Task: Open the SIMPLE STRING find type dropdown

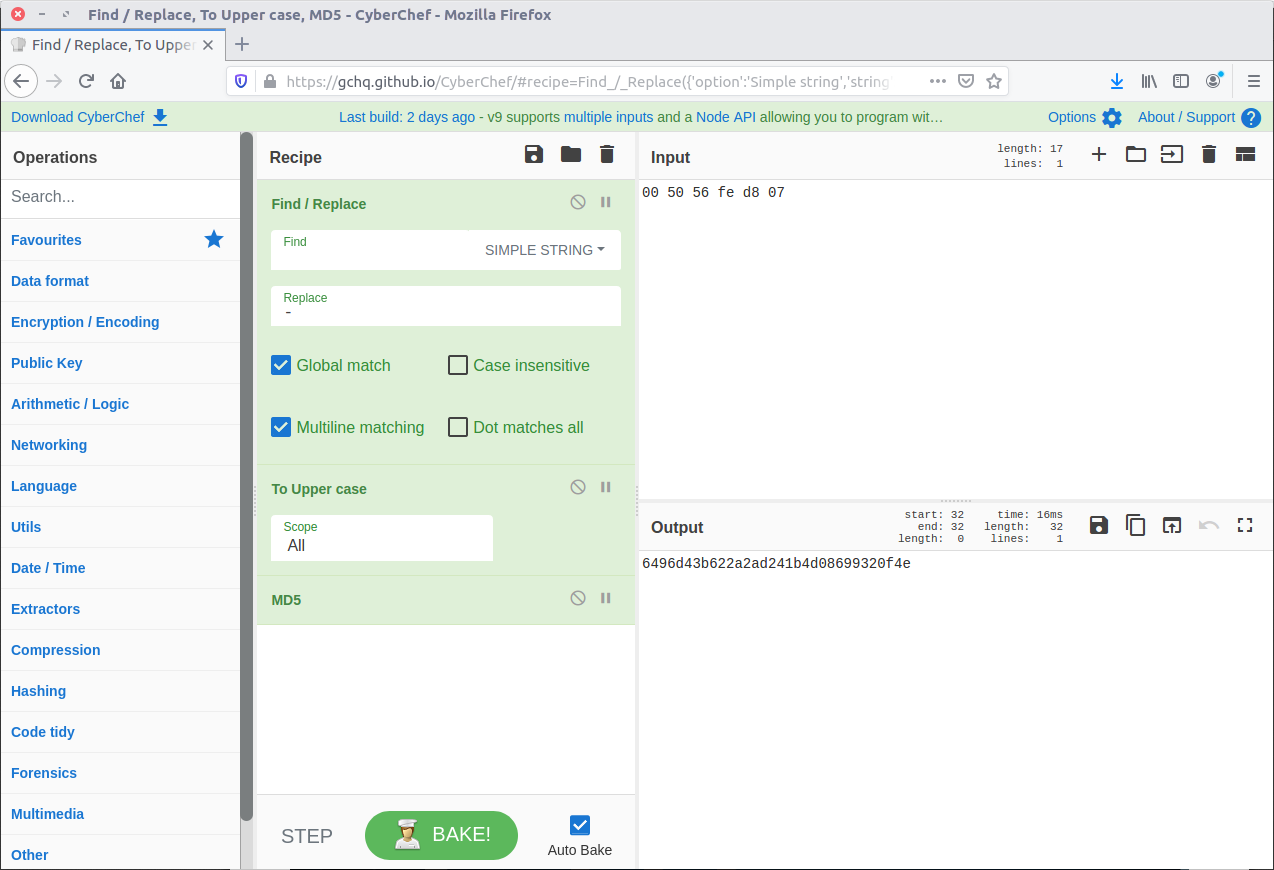Action: [x=544, y=250]
